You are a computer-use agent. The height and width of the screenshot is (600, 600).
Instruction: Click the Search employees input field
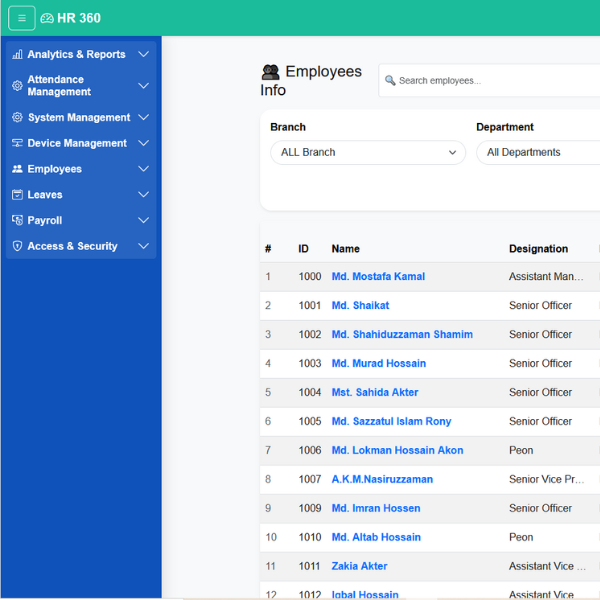click(x=490, y=81)
